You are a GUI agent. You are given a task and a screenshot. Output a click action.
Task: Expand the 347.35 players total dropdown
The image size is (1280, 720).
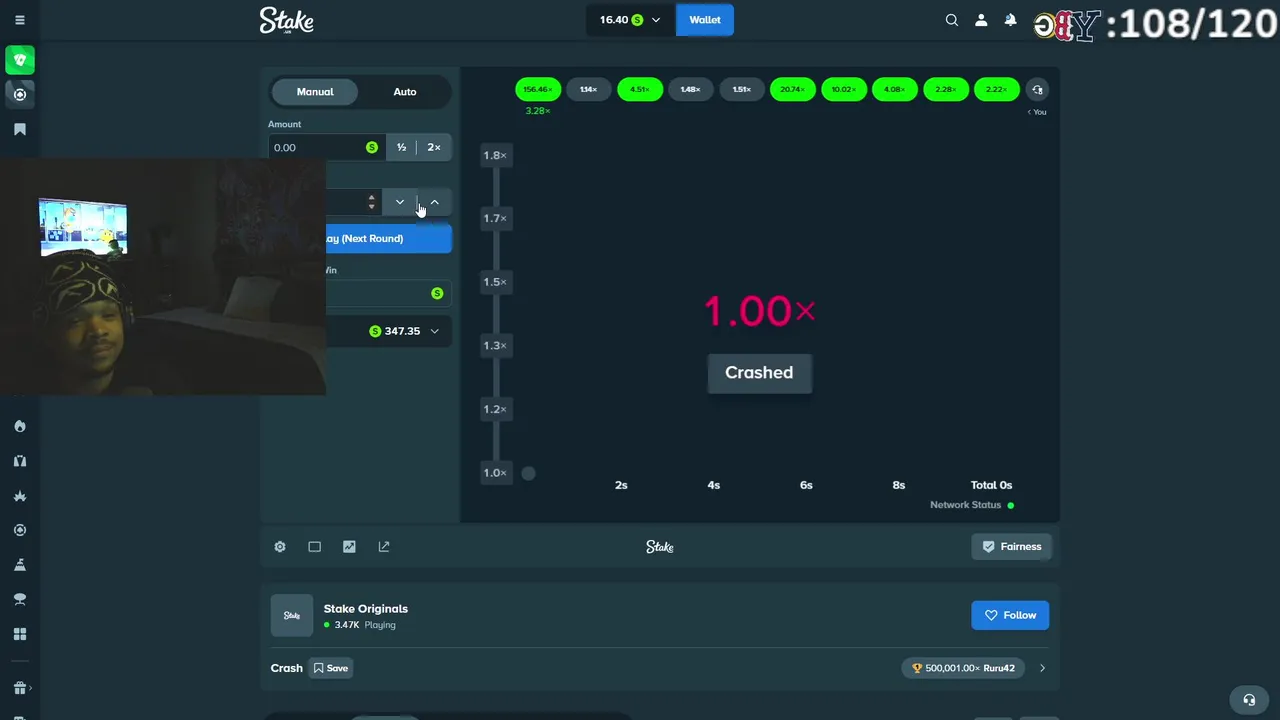pyautogui.click(x=389, y=331)
